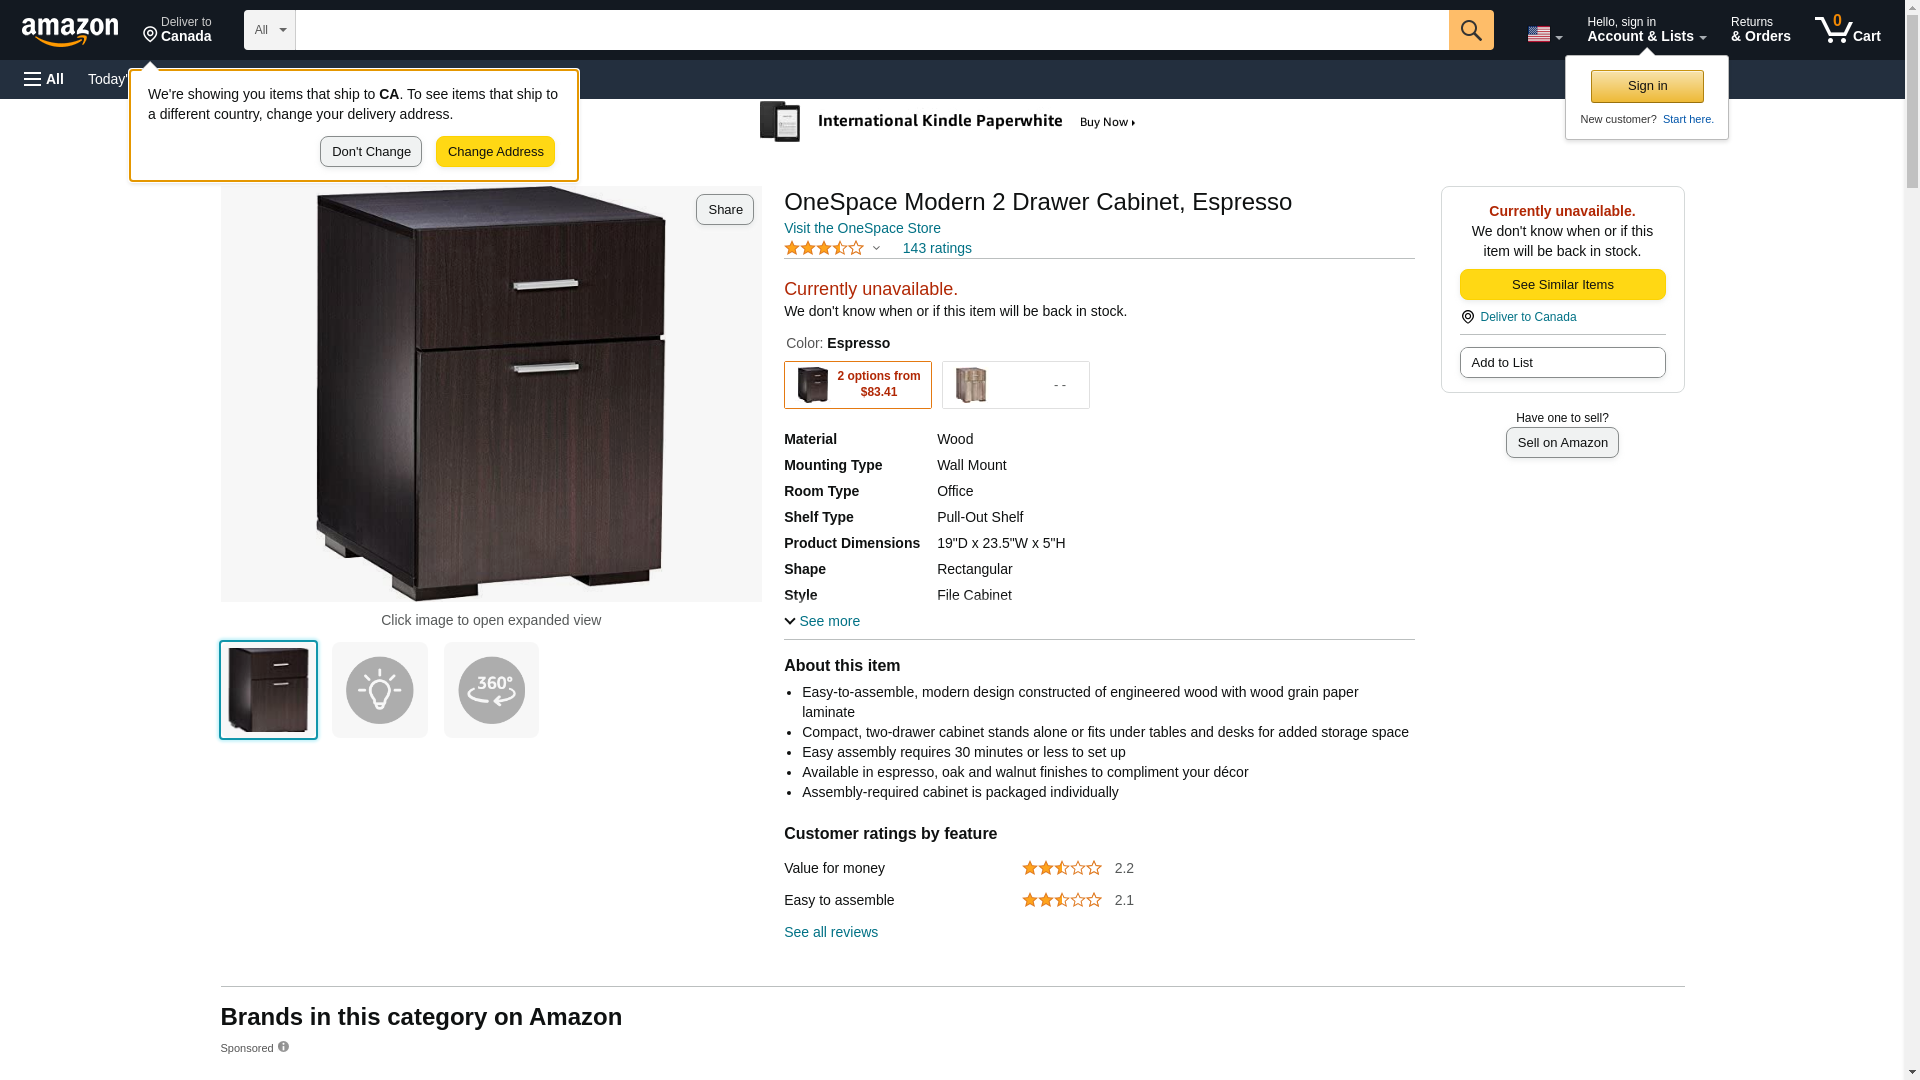Screen dimensions: 1920x1080
Task: Open the Add to List dropdown
Action: coord(1561,362)
